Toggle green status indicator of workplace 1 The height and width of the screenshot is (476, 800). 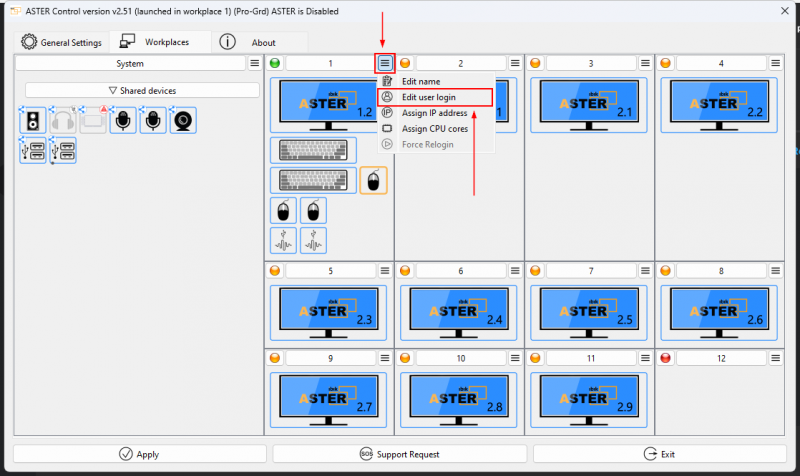275,63
